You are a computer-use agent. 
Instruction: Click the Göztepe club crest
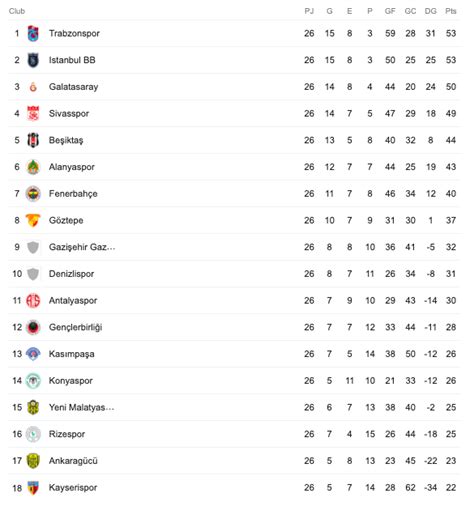(33, 220)
